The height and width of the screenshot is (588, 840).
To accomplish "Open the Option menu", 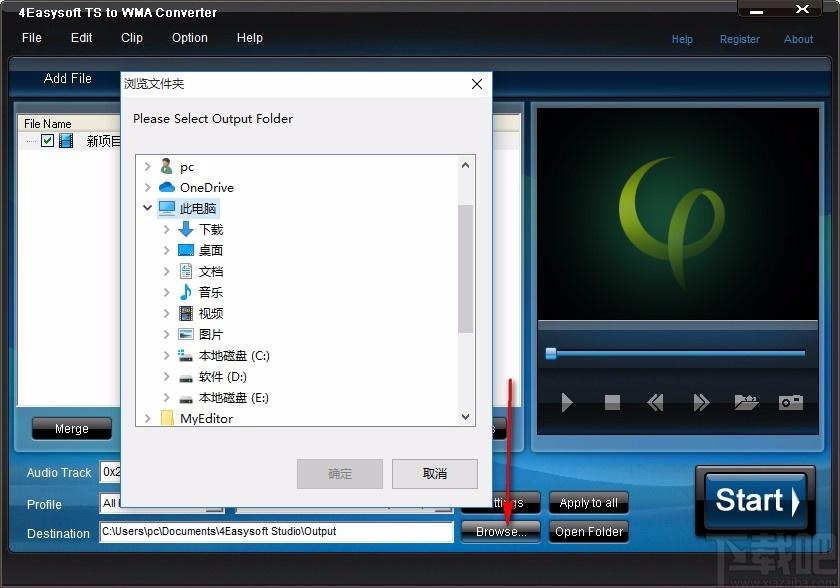I will point(190,38).
